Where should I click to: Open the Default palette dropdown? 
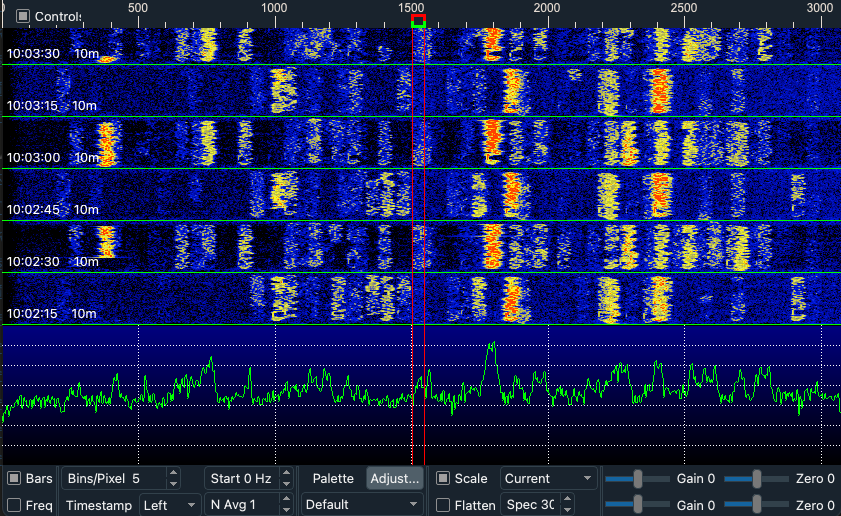click(x=362, y=504)
